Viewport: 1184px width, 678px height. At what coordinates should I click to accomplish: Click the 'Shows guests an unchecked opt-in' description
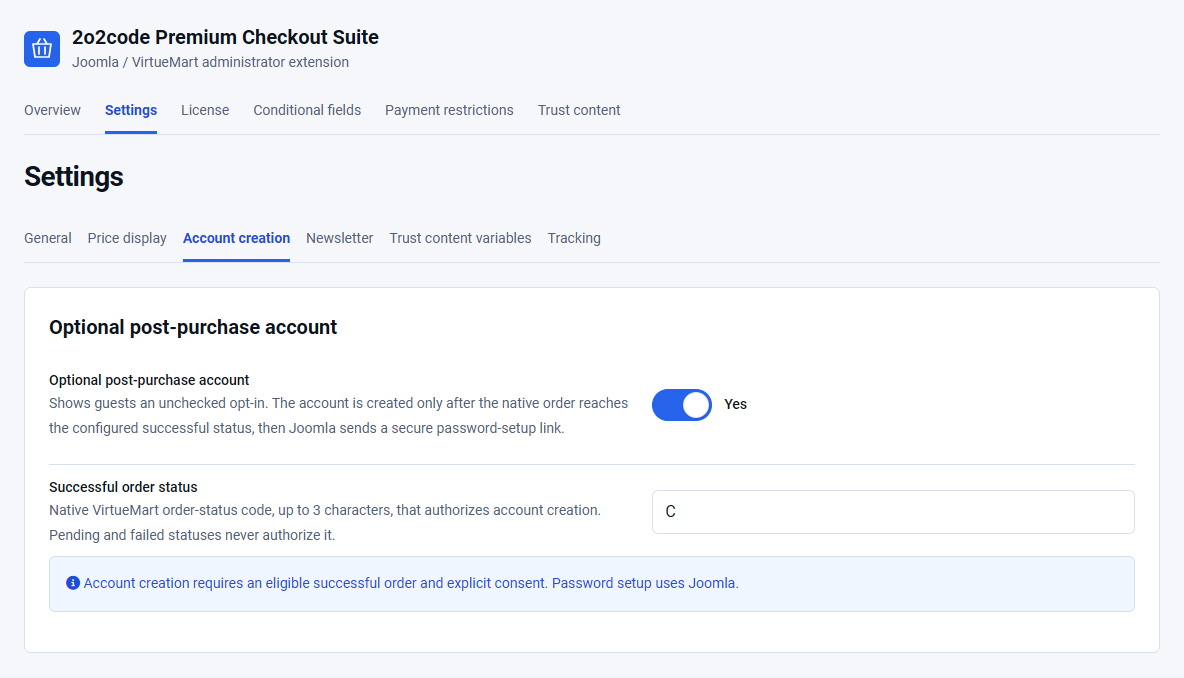(x=338, y=416)
